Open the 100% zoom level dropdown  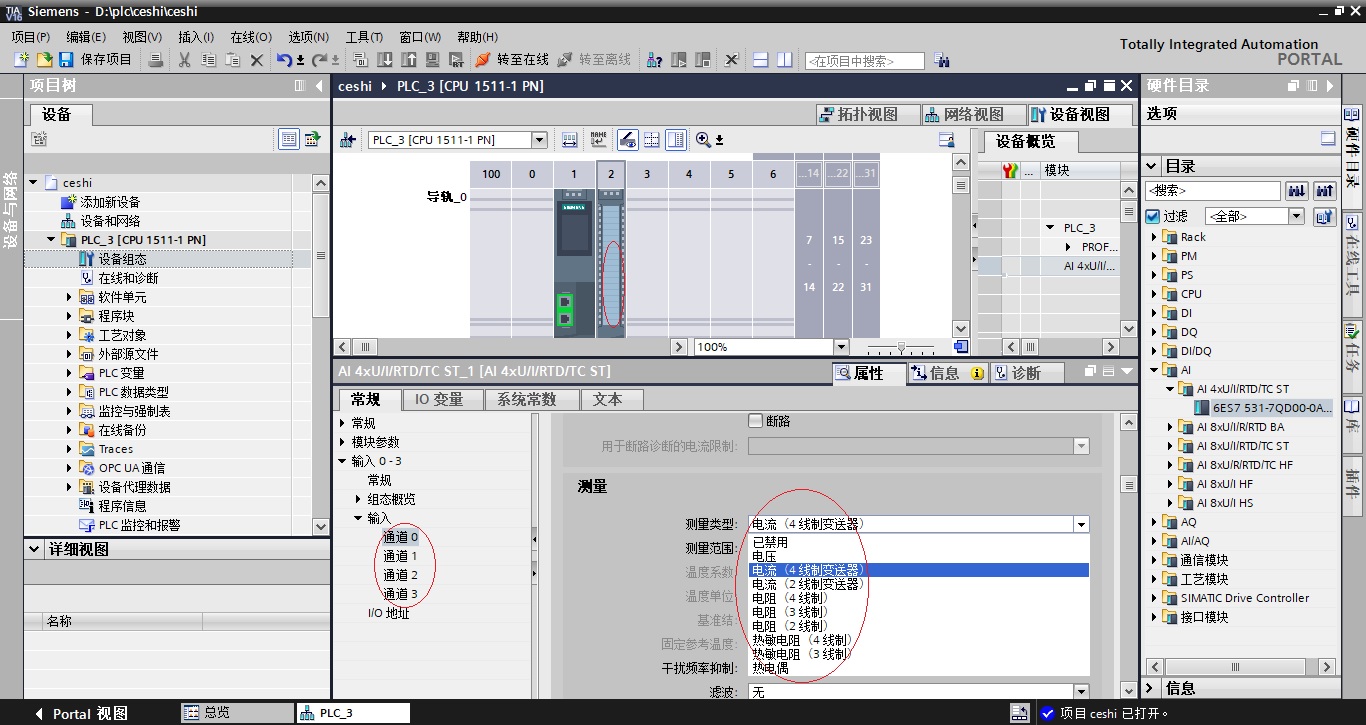tap(841, 347)
